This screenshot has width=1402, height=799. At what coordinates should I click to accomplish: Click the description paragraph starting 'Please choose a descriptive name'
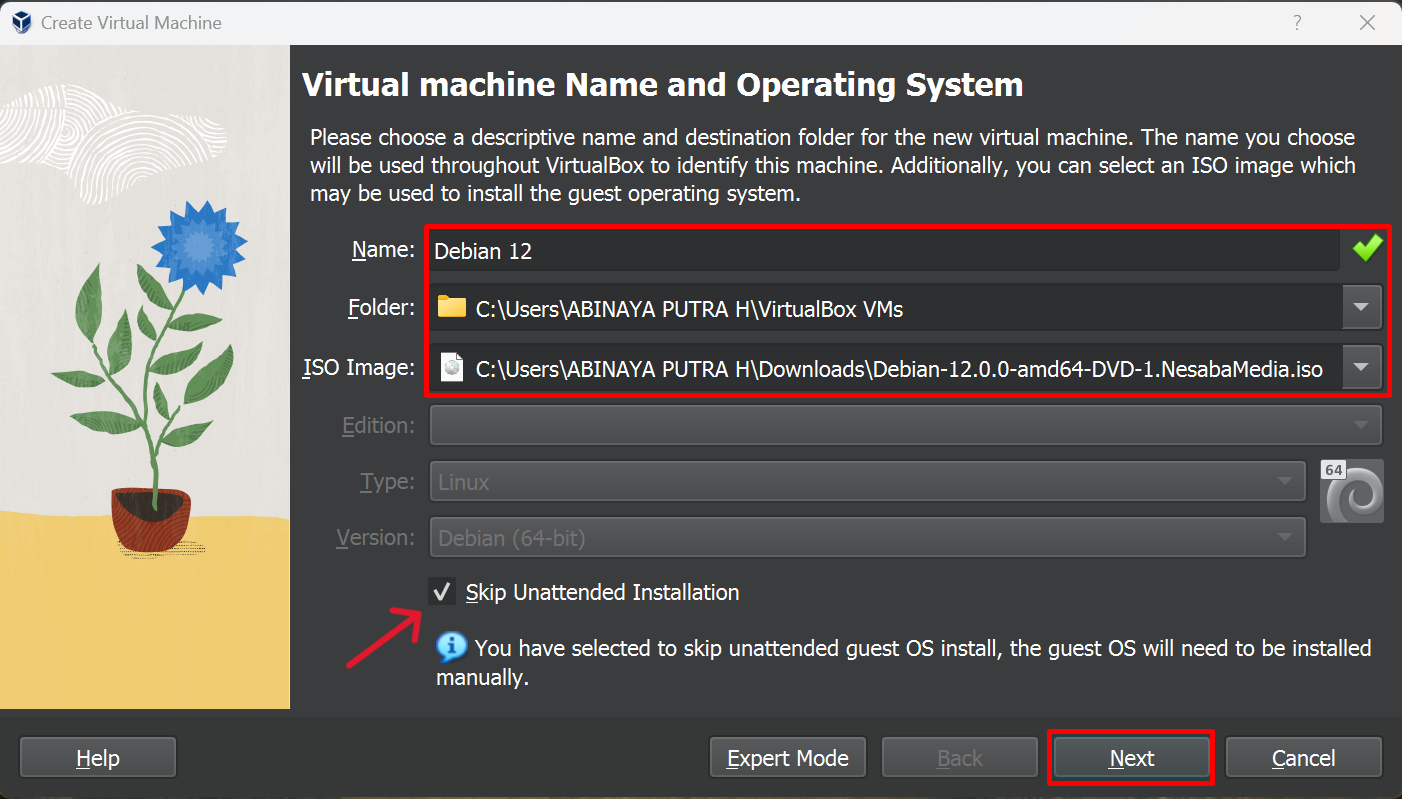coord(832,165)
